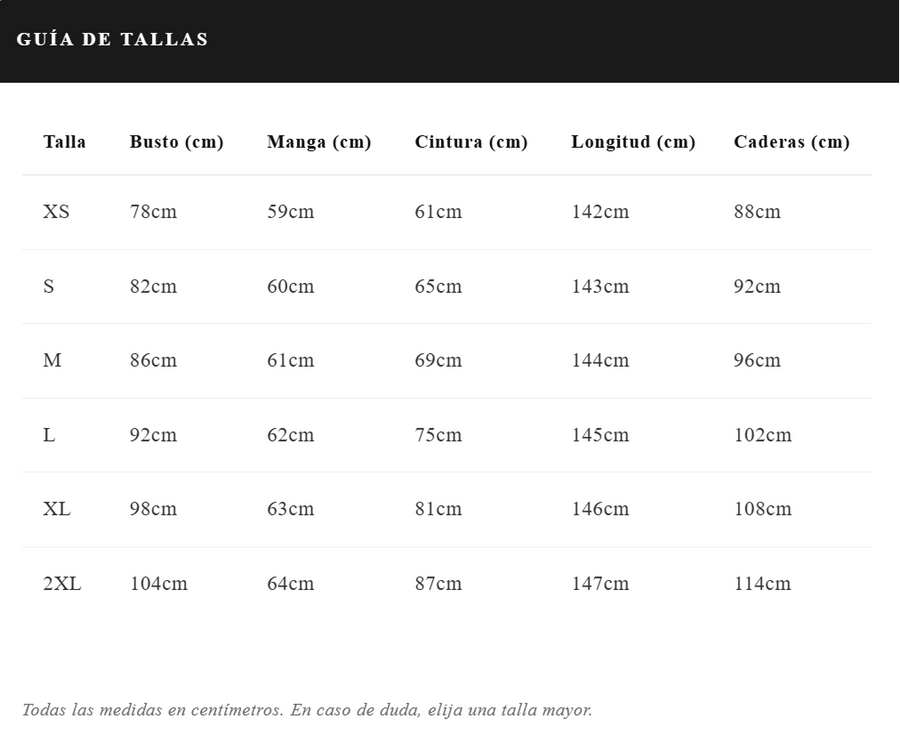Image resolution: width=900 pixels, height=751 pixels.
Task: Click the 69cm waist value for M
Action: (438, 360)
